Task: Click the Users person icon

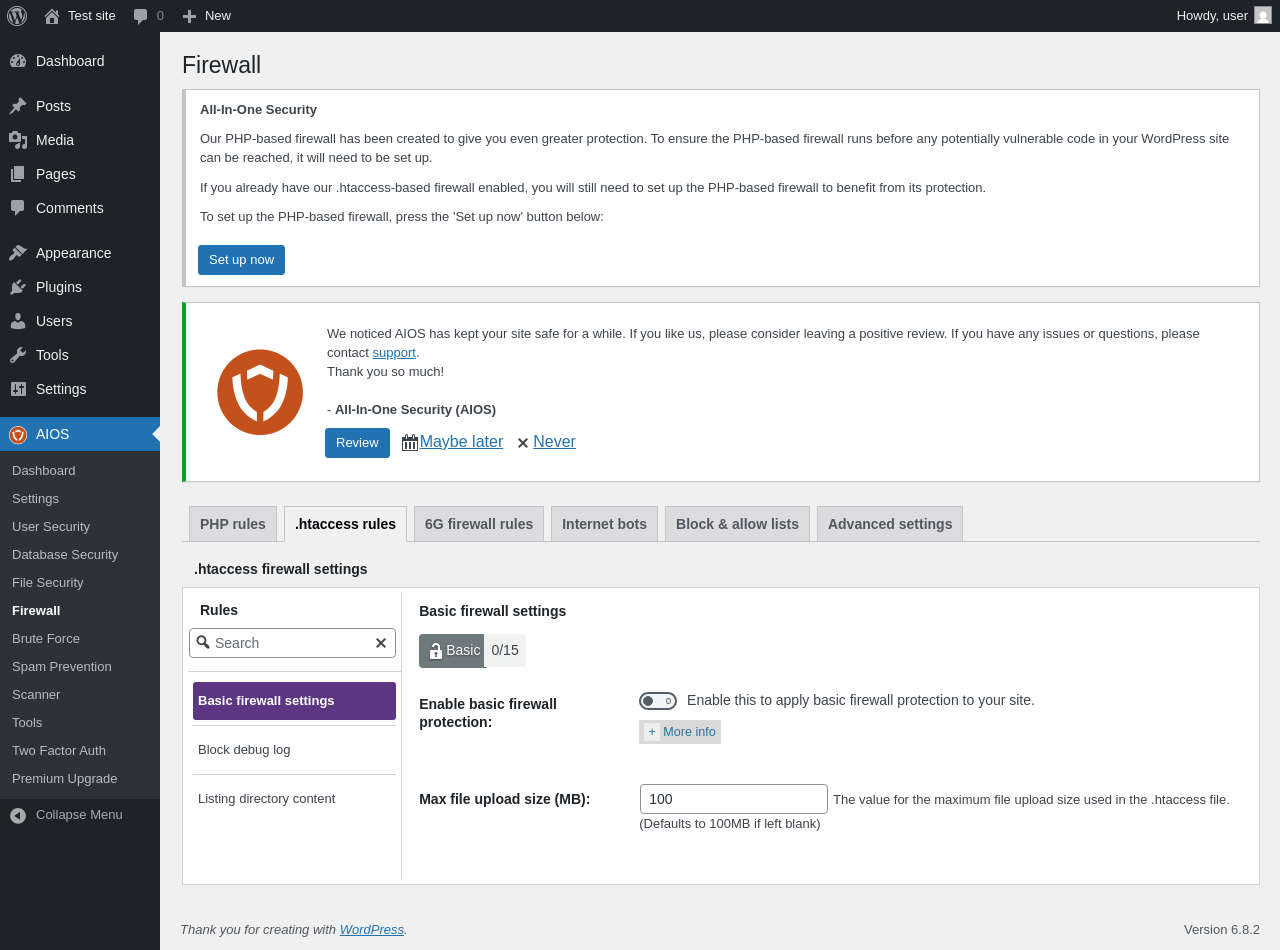Action: click(x=18, y=321)
